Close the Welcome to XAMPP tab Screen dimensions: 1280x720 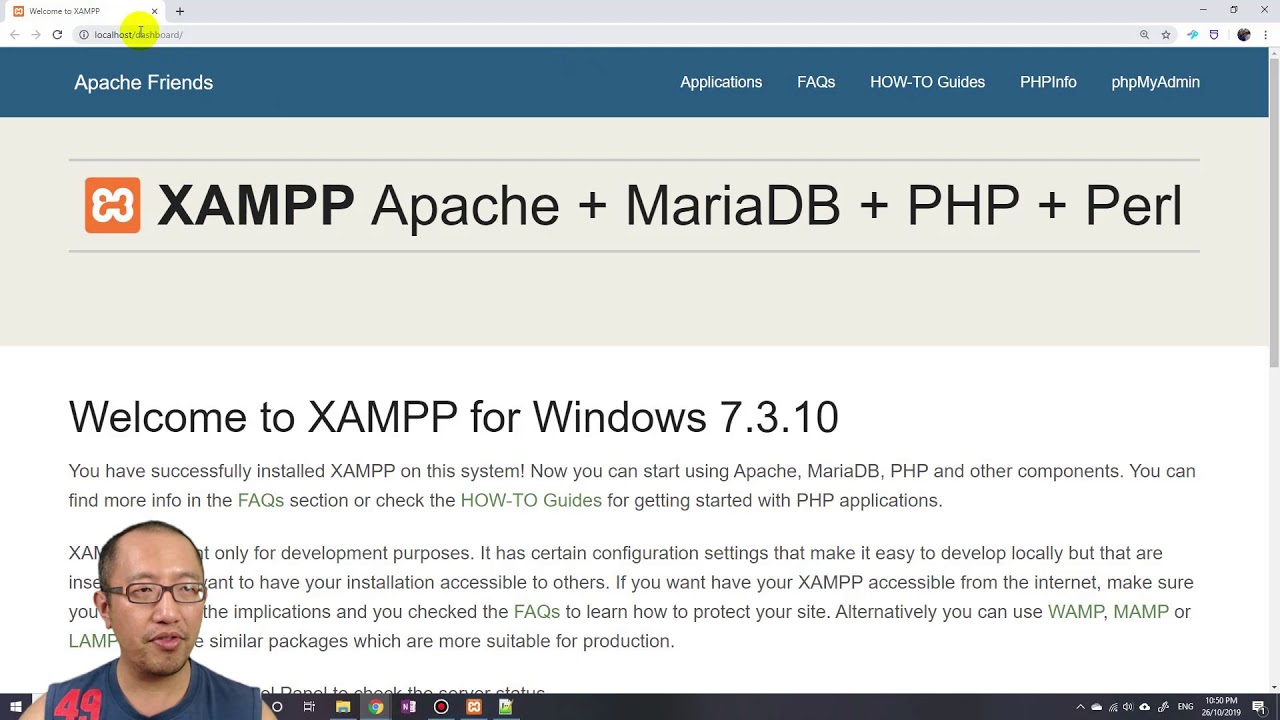pos(154,11)
